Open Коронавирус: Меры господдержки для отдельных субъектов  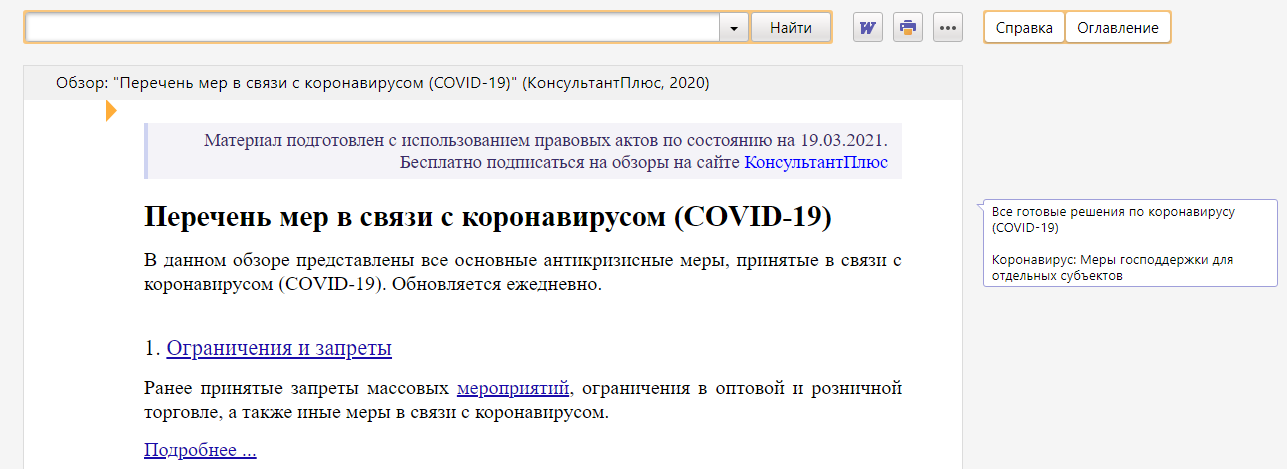1112,267
